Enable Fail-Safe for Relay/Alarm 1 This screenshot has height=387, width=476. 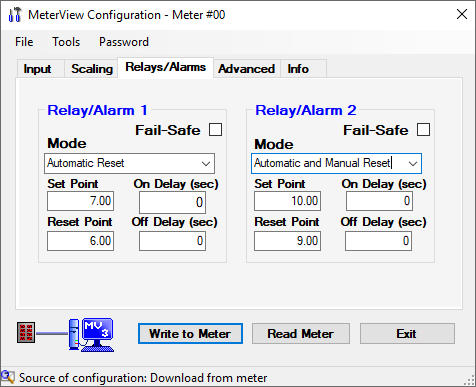click(x=215, y=130)
